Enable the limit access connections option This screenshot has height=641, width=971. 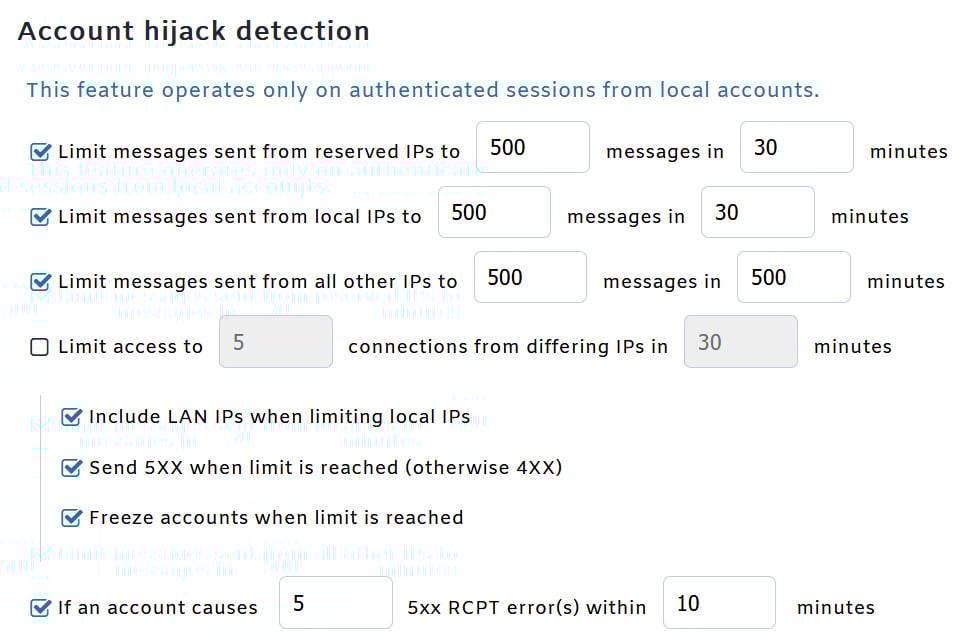click(x=40, y=346)
